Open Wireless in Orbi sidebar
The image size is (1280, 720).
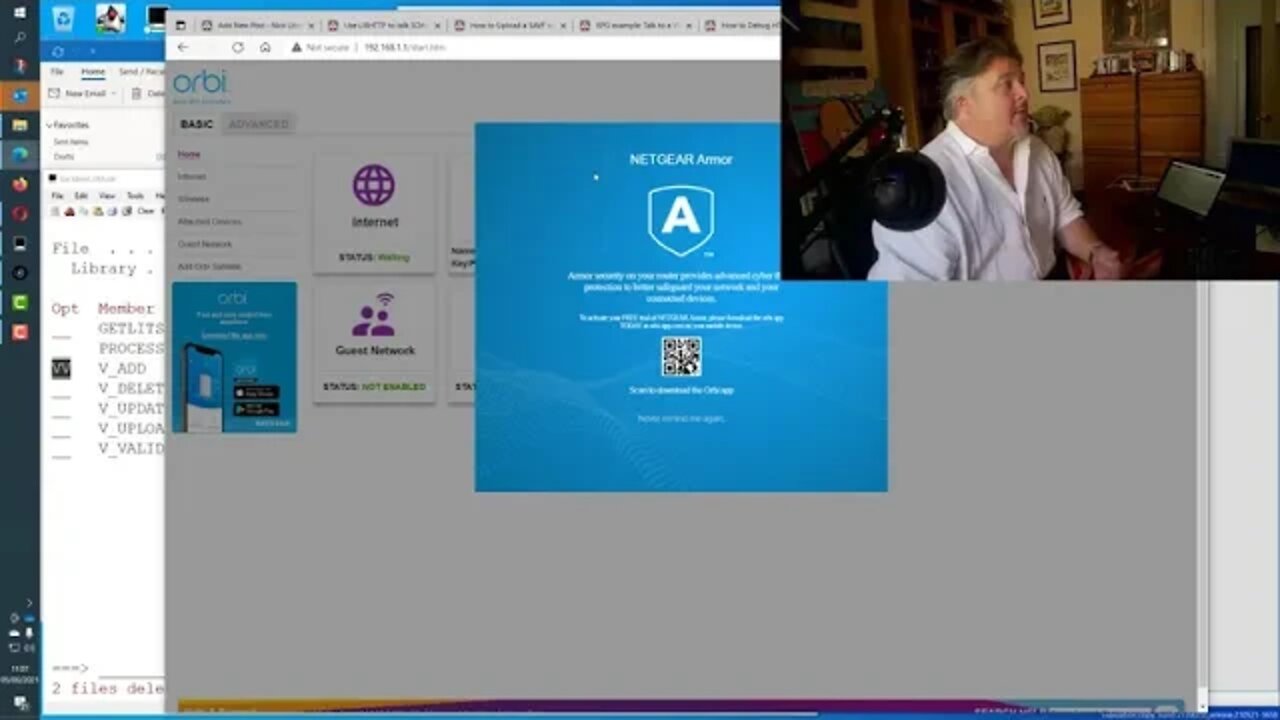point(194,199)
